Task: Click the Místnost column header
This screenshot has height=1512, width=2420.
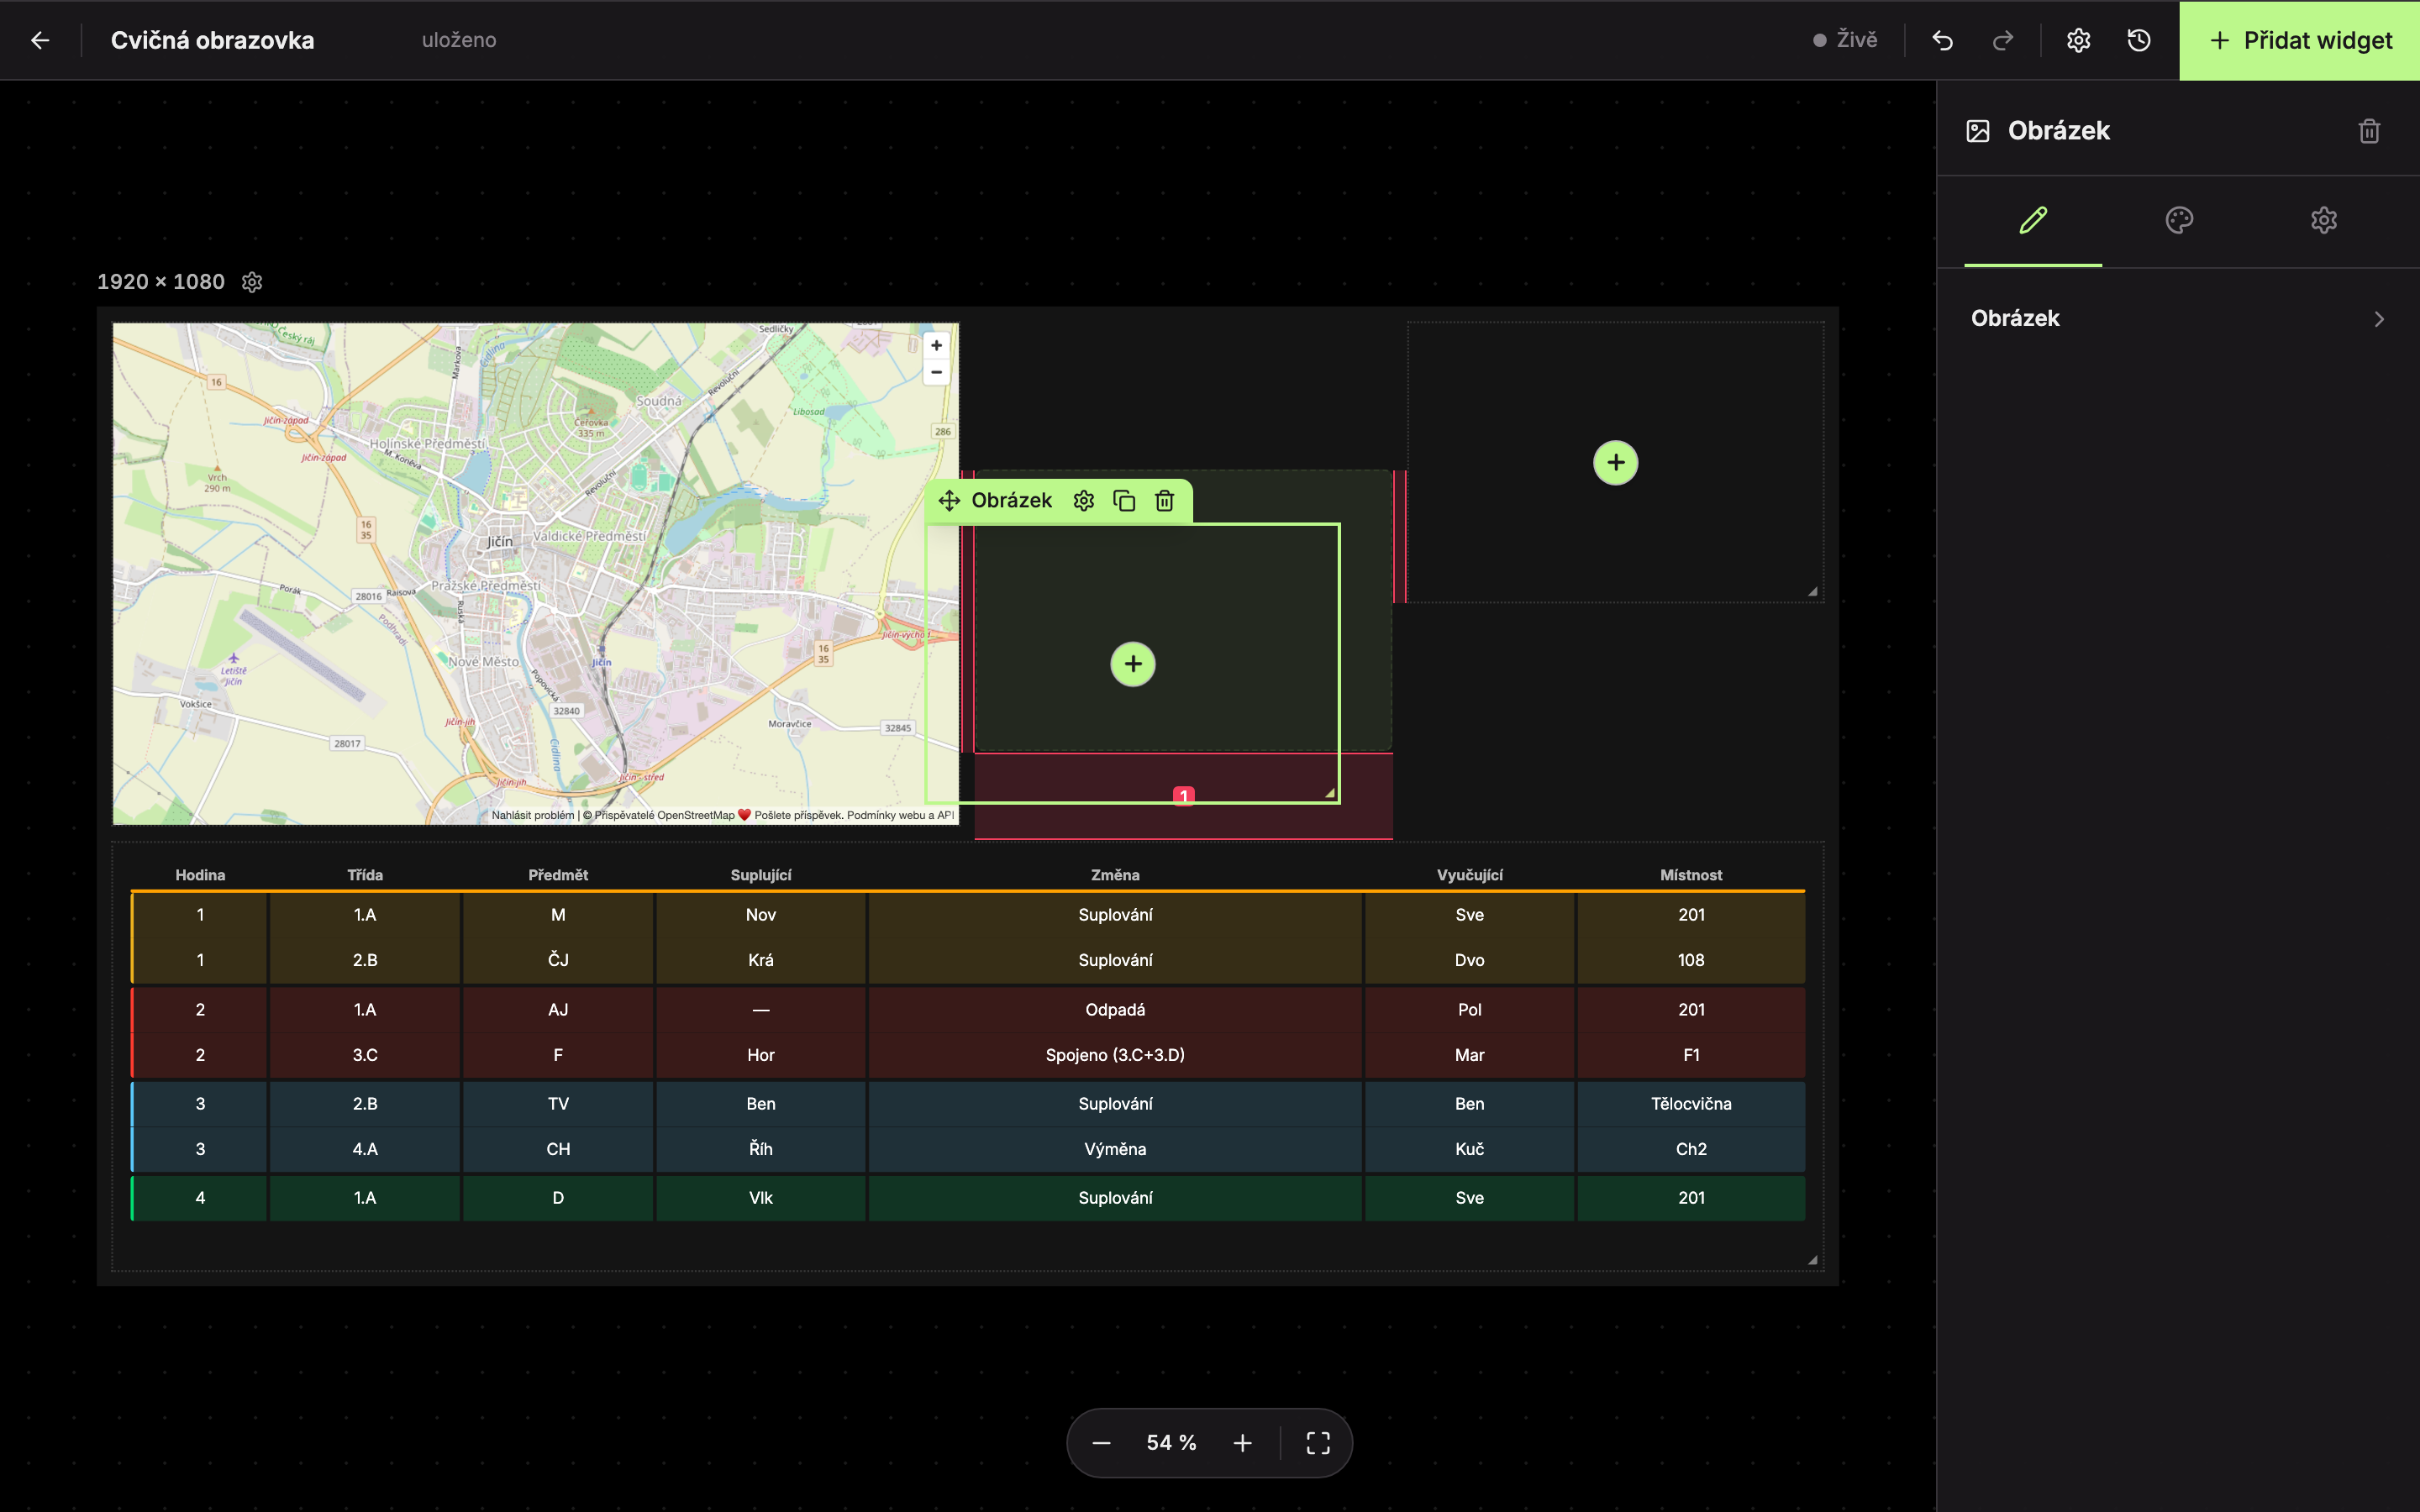Action: tap(1691, 875)
